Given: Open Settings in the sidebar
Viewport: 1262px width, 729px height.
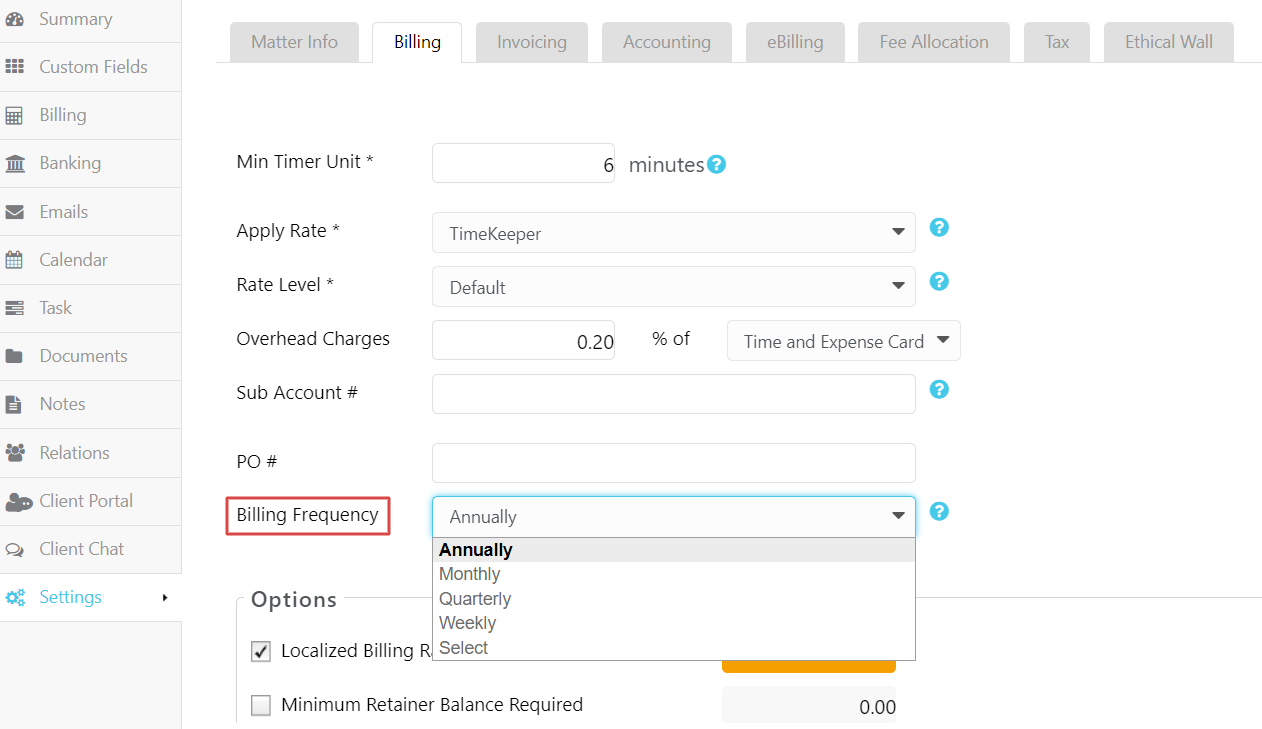Looking at the screenshot, I should (70, 597).
